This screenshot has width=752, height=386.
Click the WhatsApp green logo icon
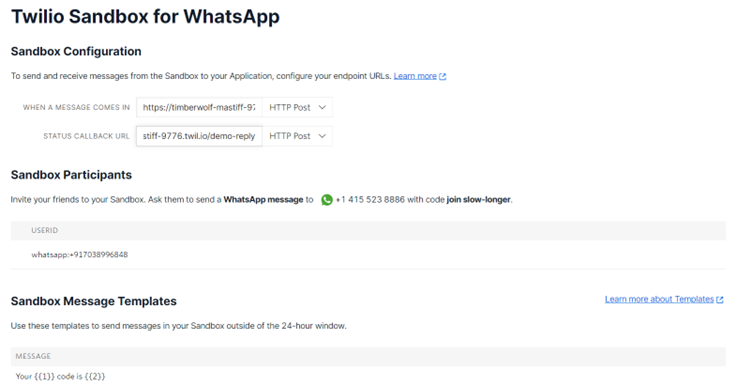coord(327,200)
